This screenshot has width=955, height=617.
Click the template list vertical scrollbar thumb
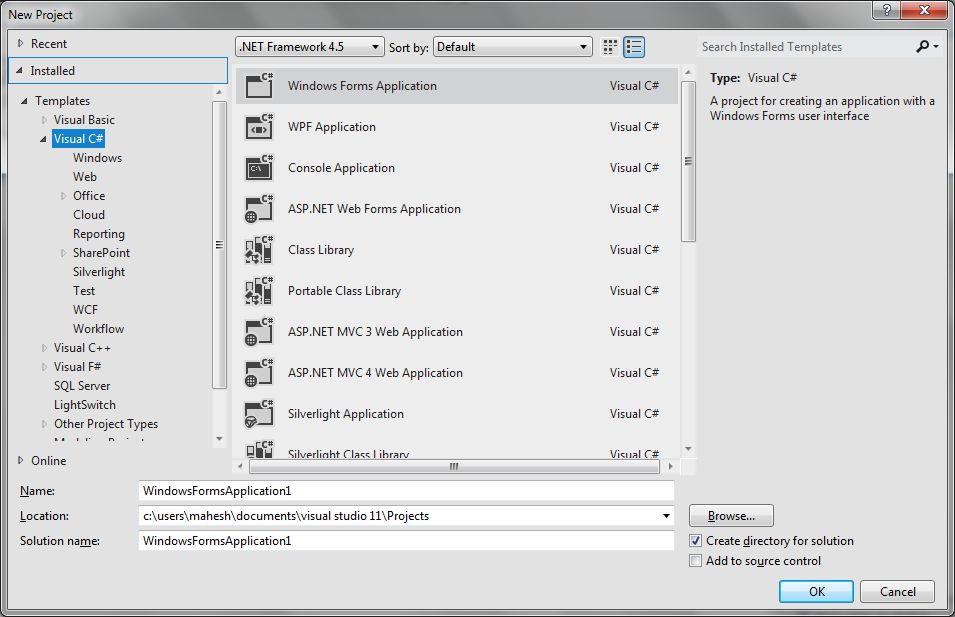(x=688, y=161)
